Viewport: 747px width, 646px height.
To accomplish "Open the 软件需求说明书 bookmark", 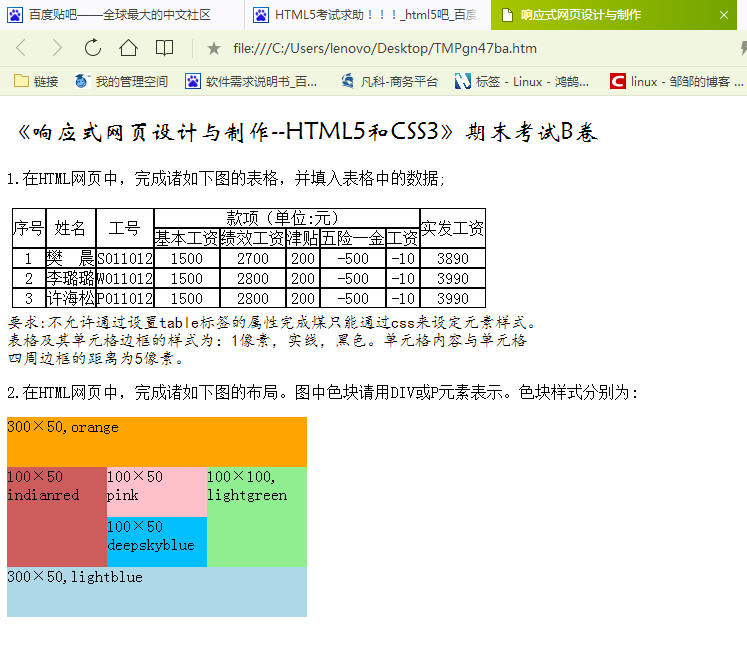I will (251, 81).
